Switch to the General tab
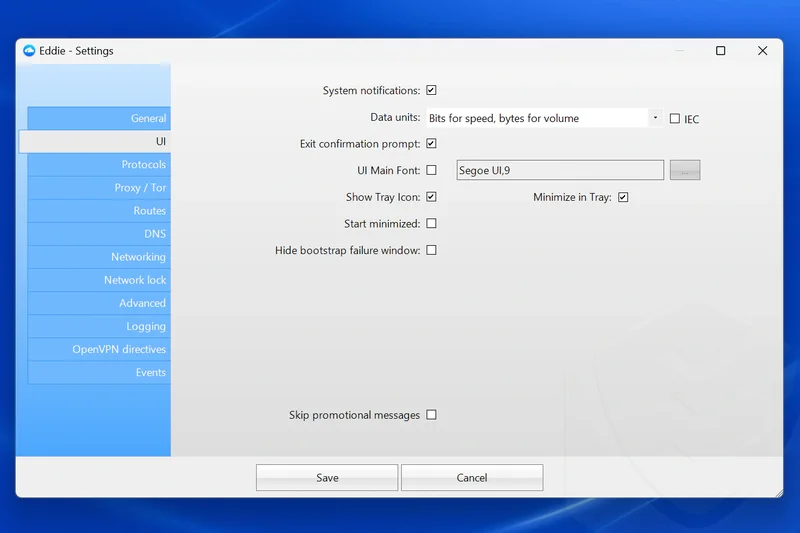Screen dimensions: 800x533 pyautogui.click(x=99, y=118)
